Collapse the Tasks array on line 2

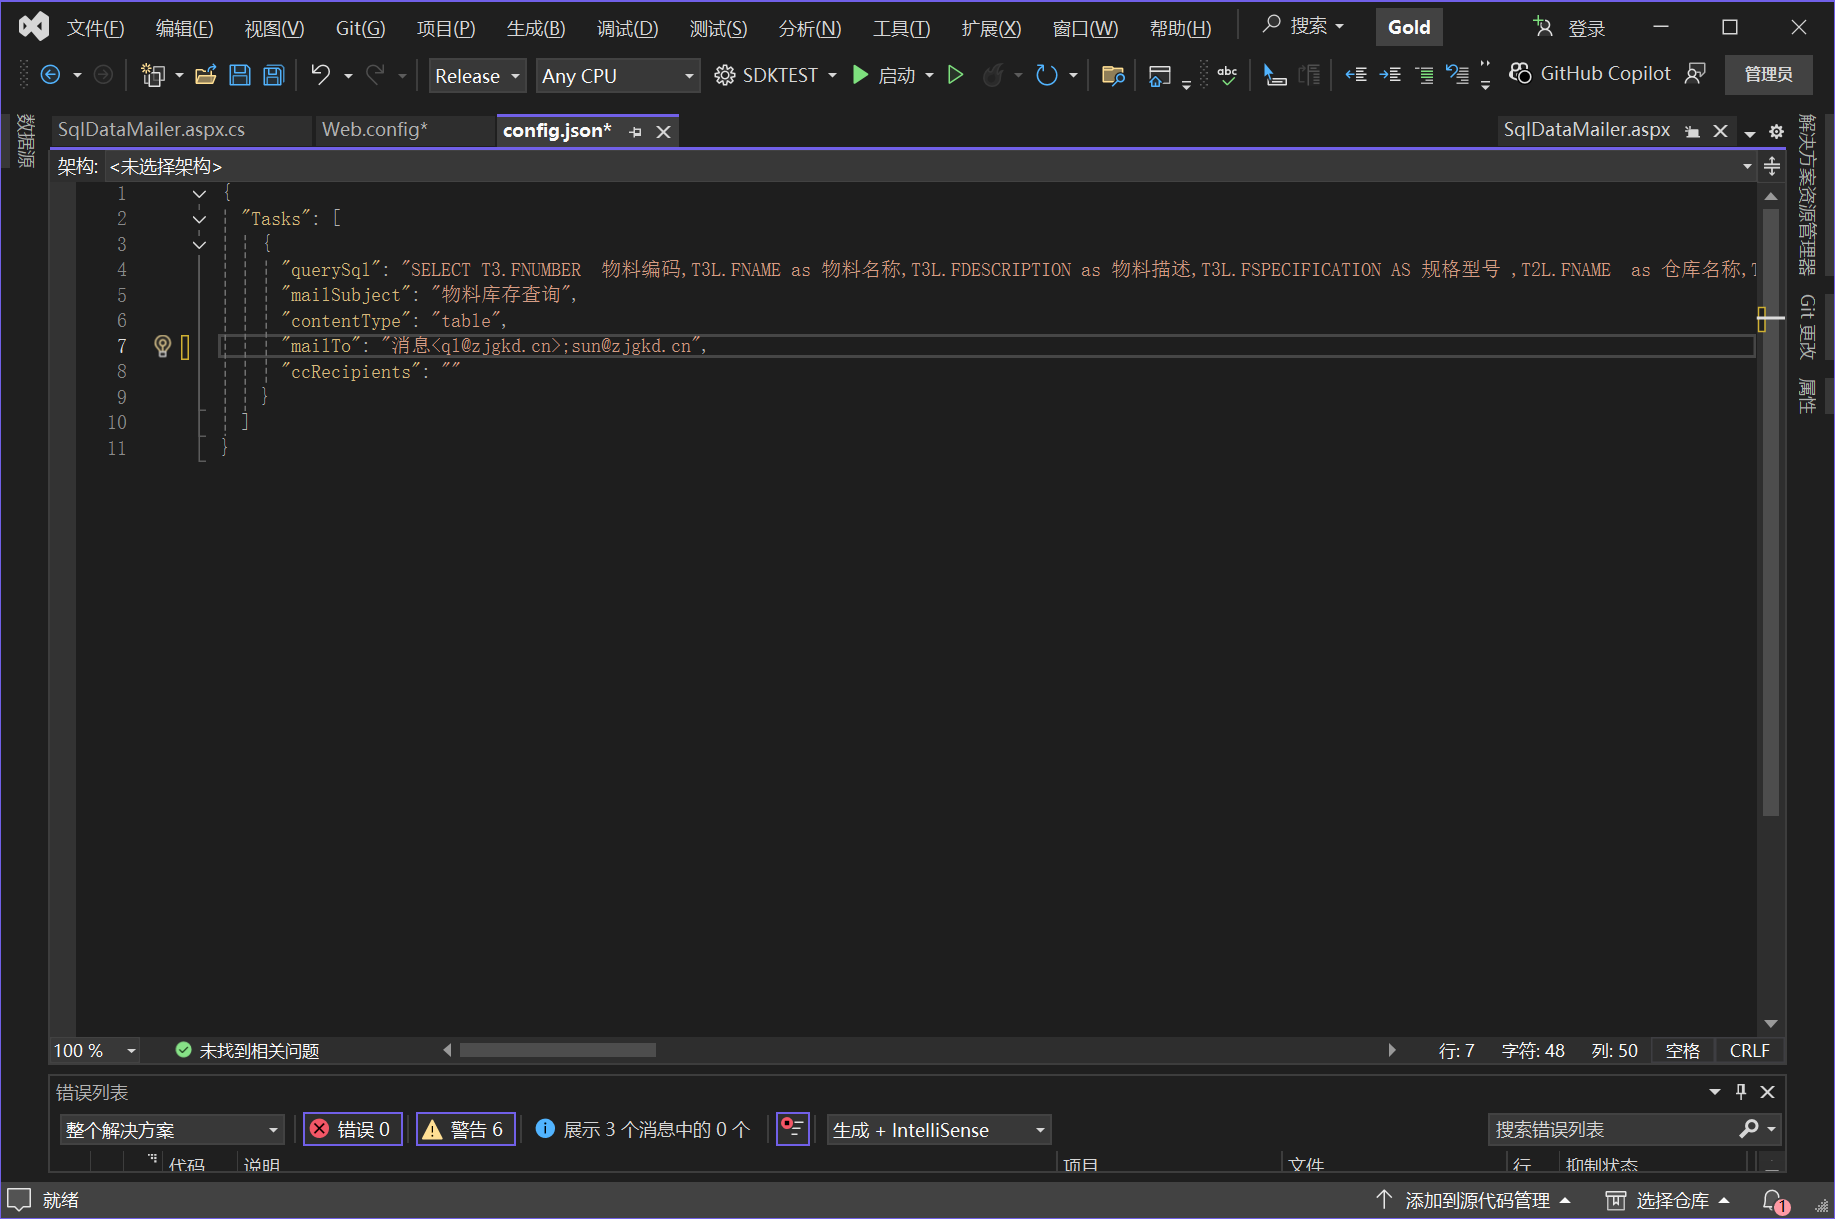(x=199, y=219)
